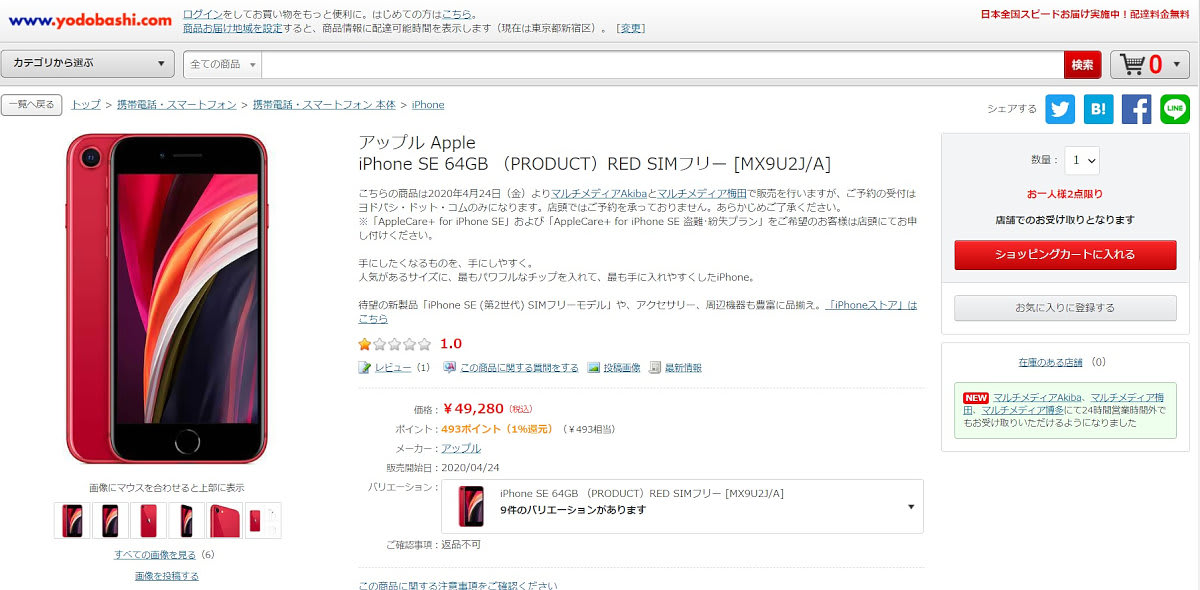Select fourth product thumbnail
The image size is (1200, 590).
coord(186,520)
